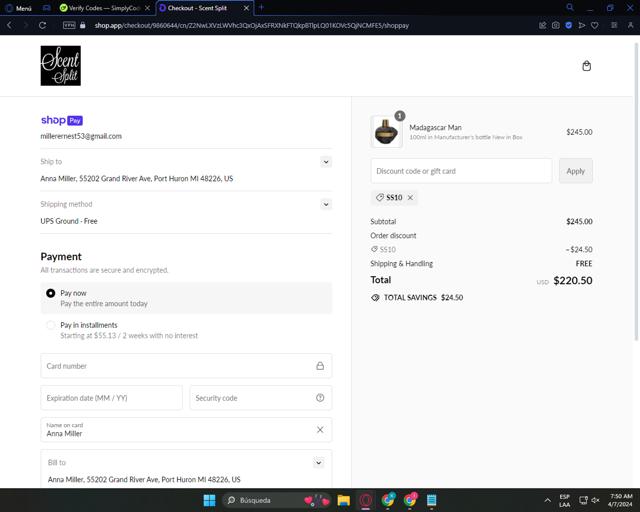The width and height of the screenshot is (640, 512).
Task: Click the millerernest53@gmail.com email text
Action: (81, 136)
